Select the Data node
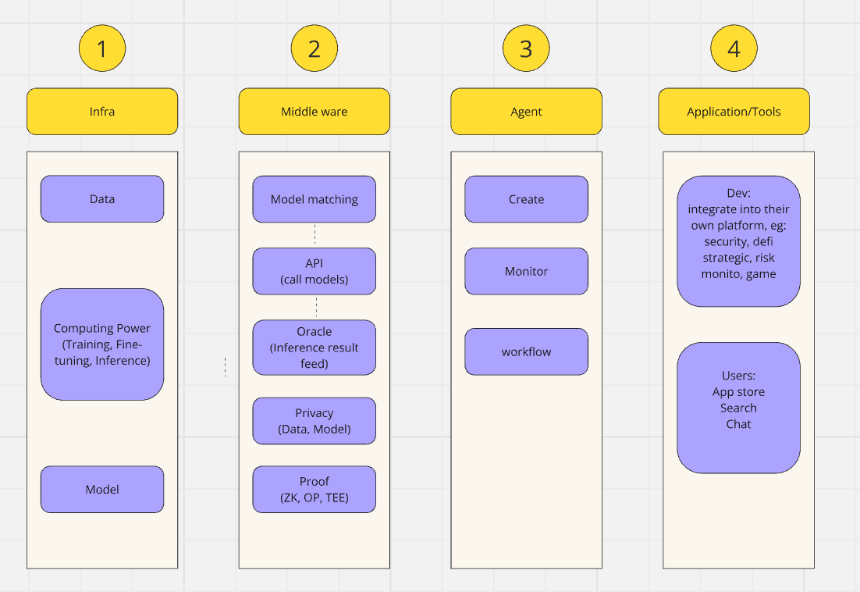Viewport: 860px width, 592px height. pos(102,199)
